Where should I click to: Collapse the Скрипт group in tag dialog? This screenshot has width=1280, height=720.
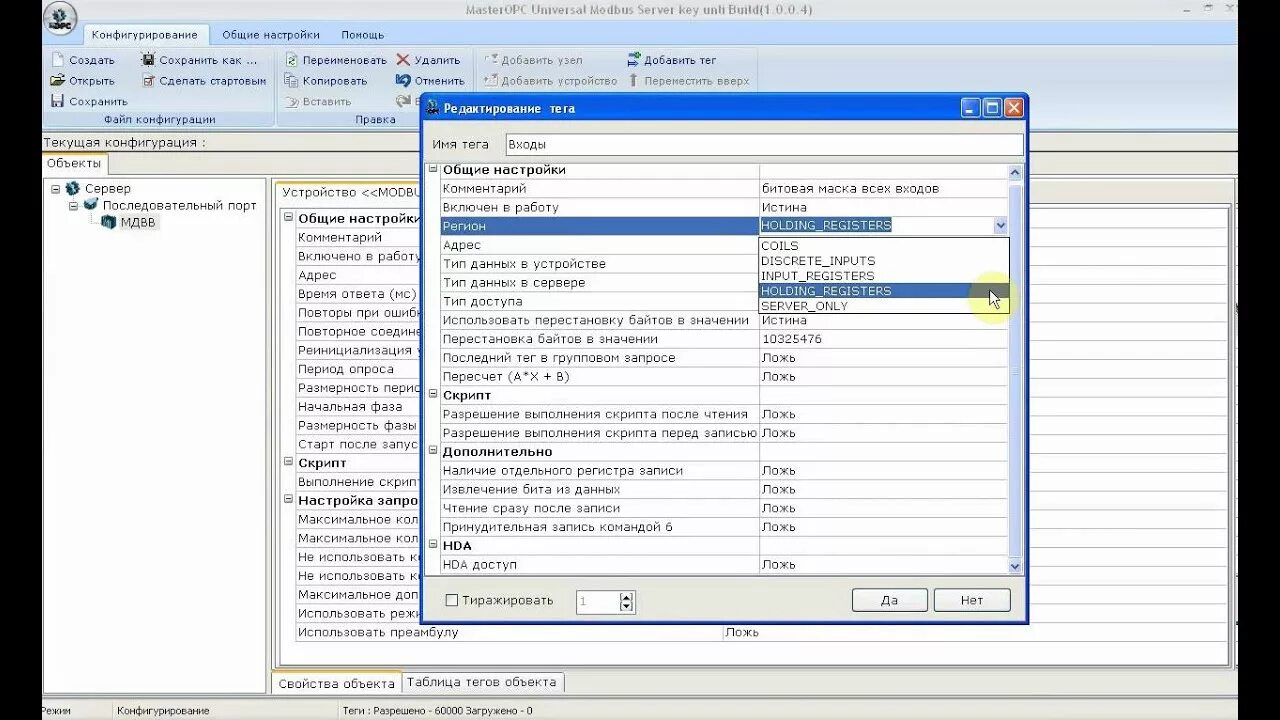(x=433, y=395)
